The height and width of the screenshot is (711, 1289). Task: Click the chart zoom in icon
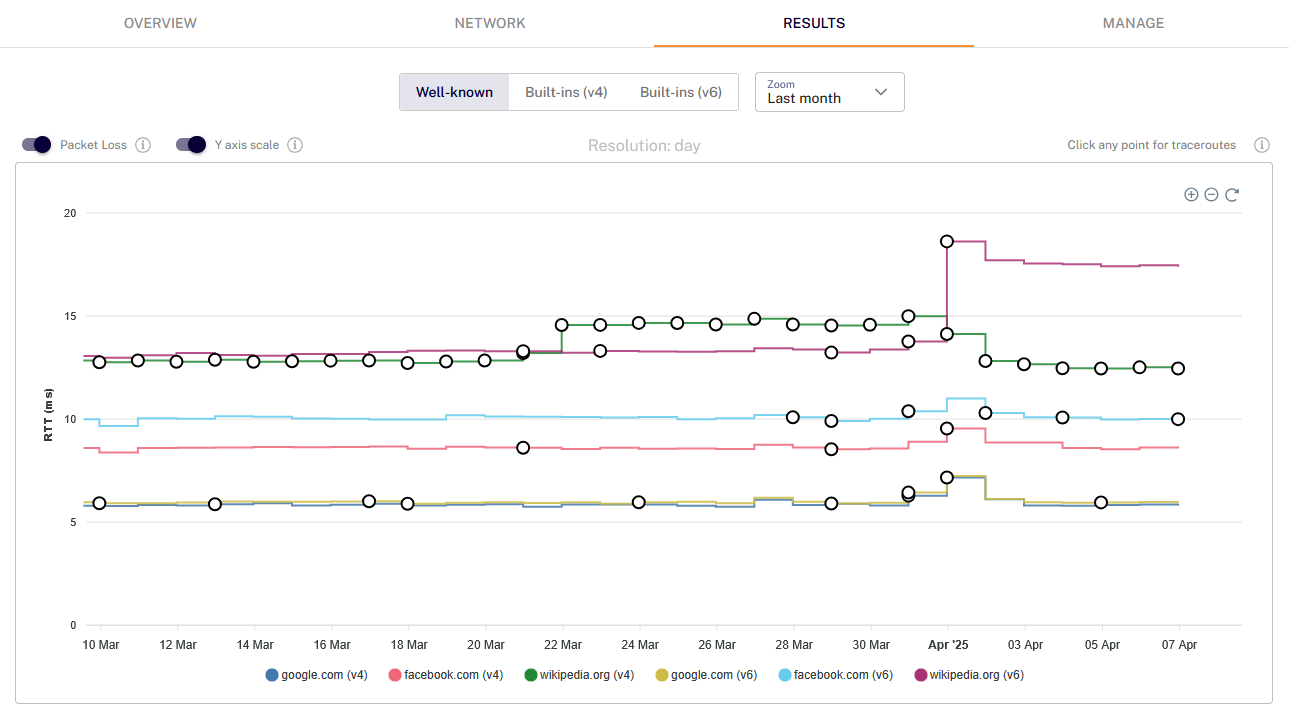1191,195
